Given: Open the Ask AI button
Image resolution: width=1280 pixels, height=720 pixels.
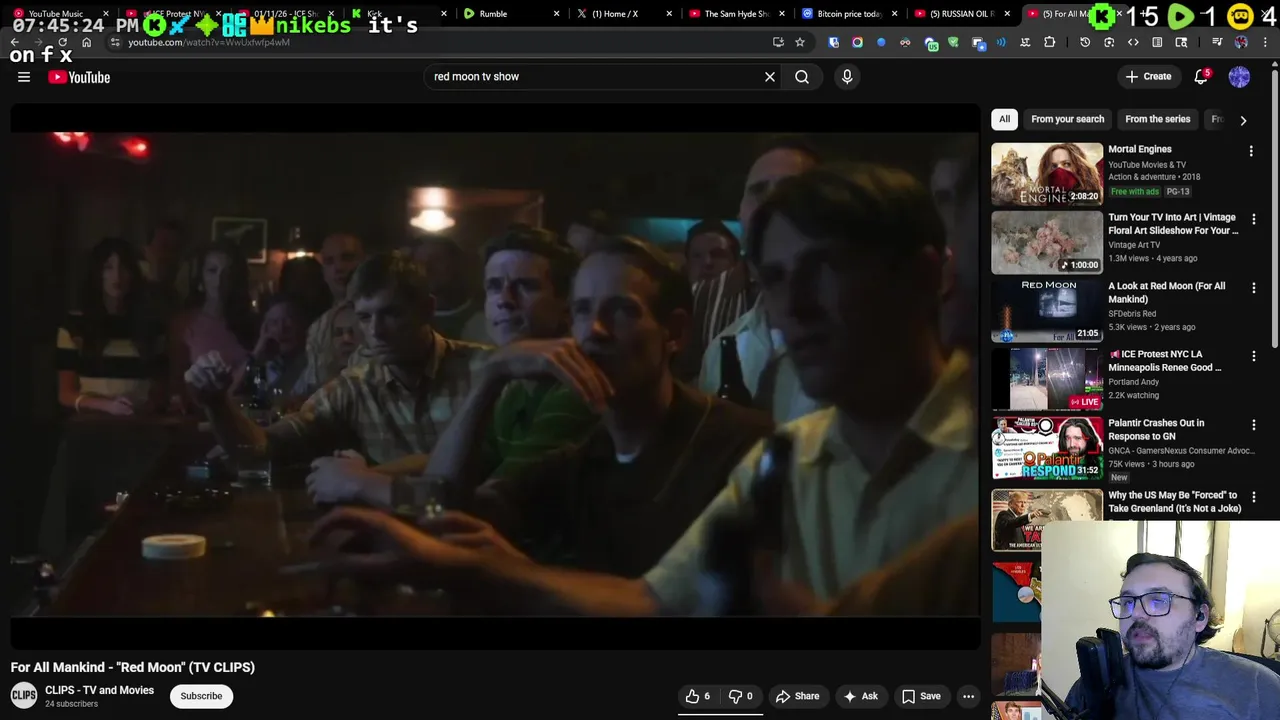Looking at the screenshot, I should 860,696.
